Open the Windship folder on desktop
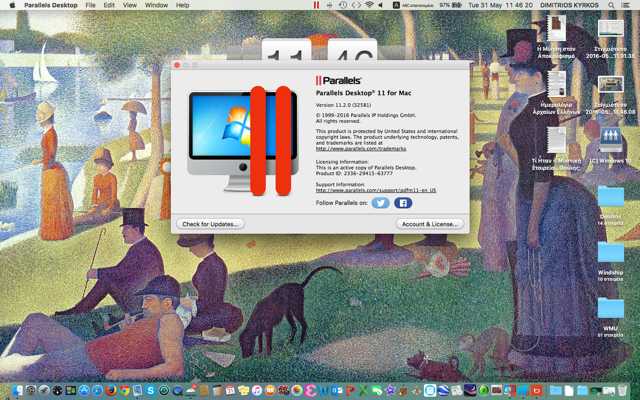This screenshot has height=400, width=640. click(x=611, y=253)
